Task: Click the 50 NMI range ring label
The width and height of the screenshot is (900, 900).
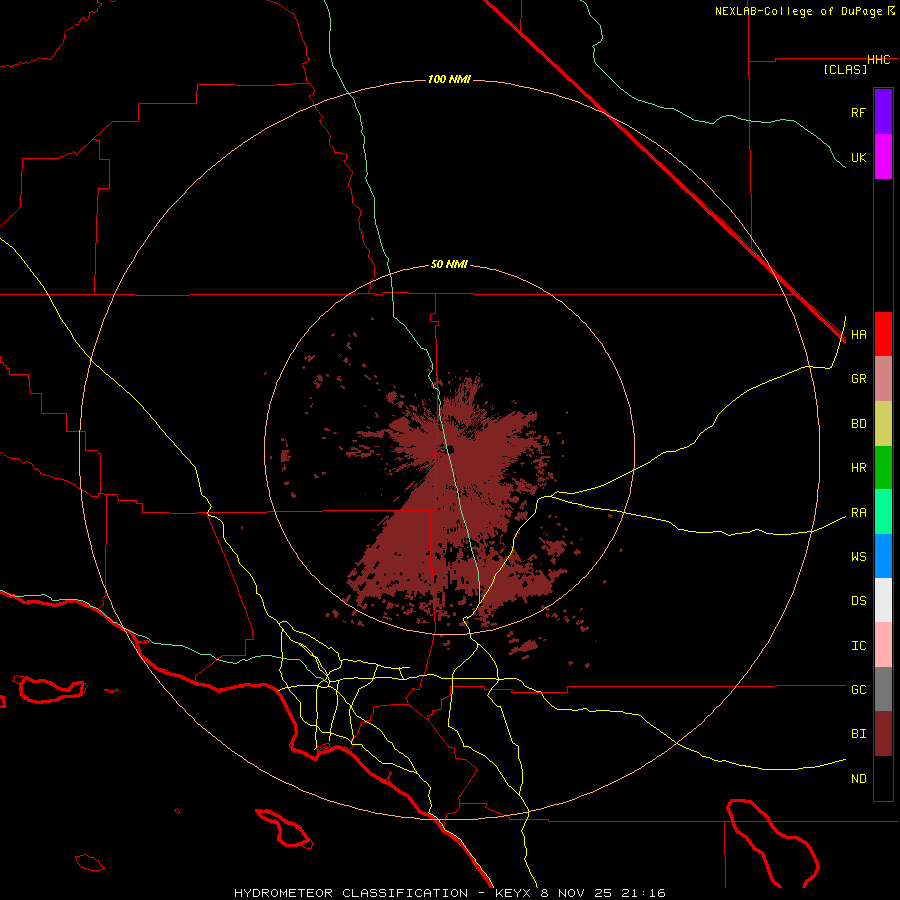Action: point(449,265)
